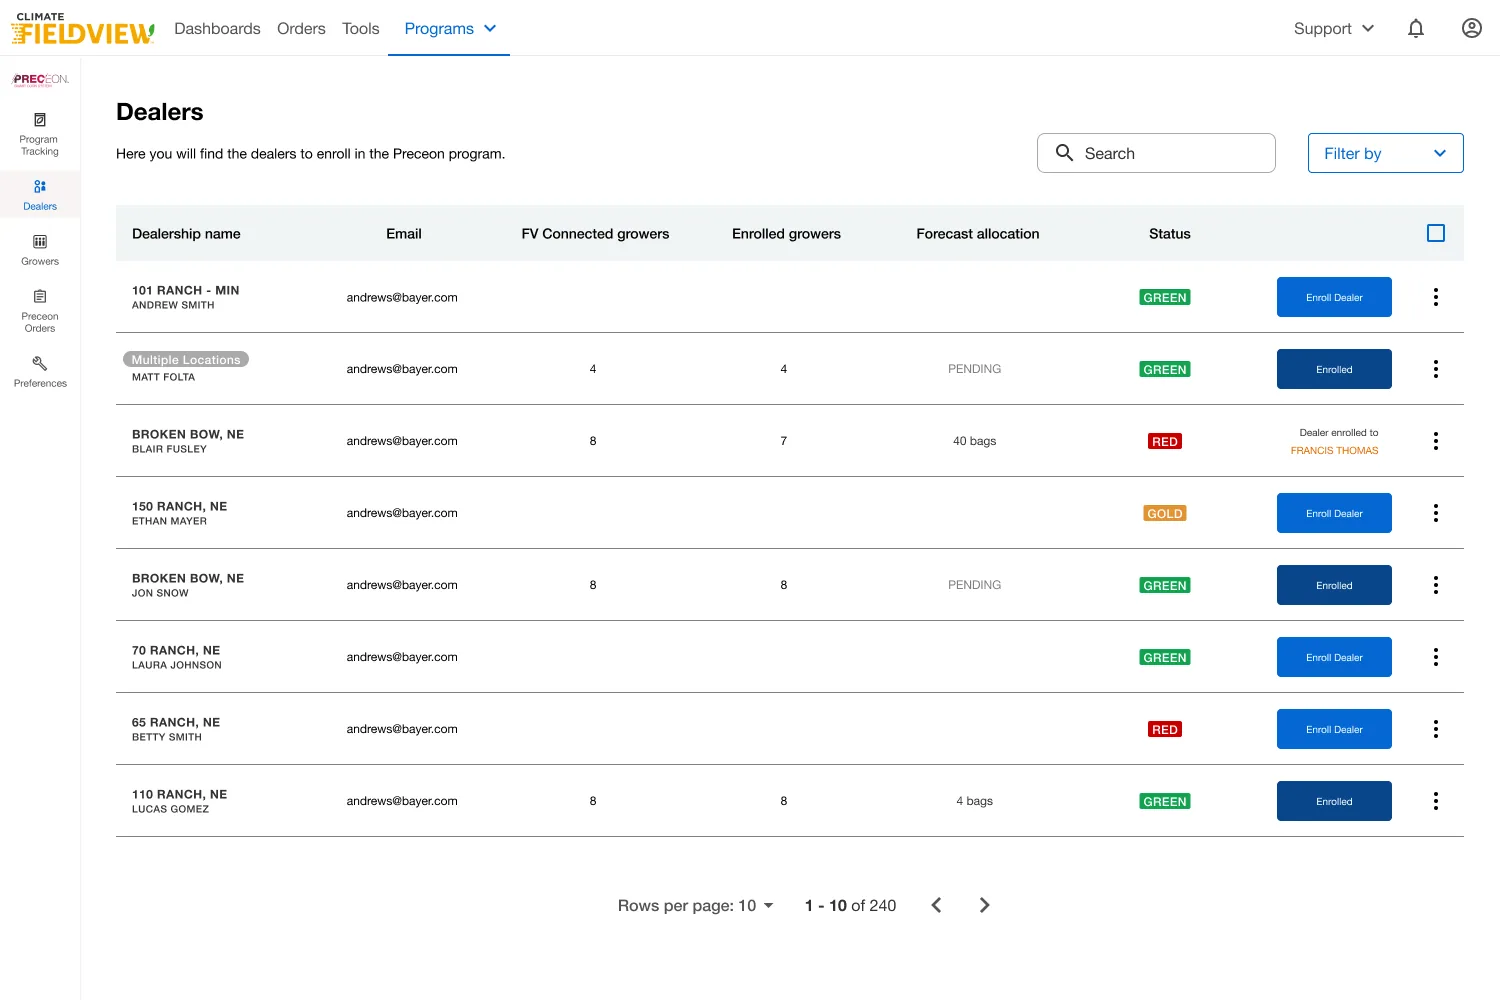Open the Tools menu item
Viewport: 1500px width, 1000px height.
[361, 29]
